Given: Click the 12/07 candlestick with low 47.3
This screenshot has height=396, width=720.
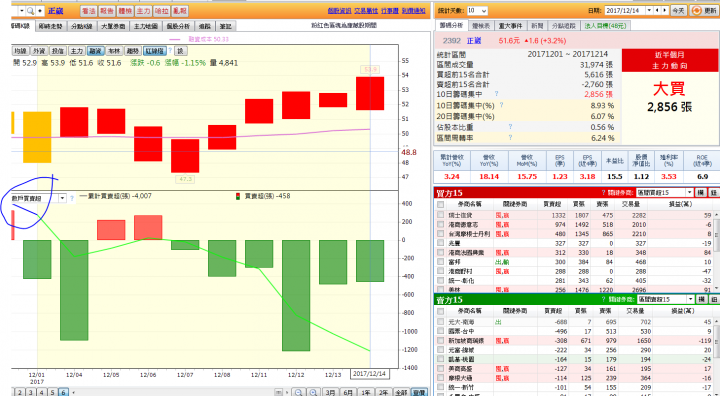Looking at the screenshot, I should pos(185,156).
